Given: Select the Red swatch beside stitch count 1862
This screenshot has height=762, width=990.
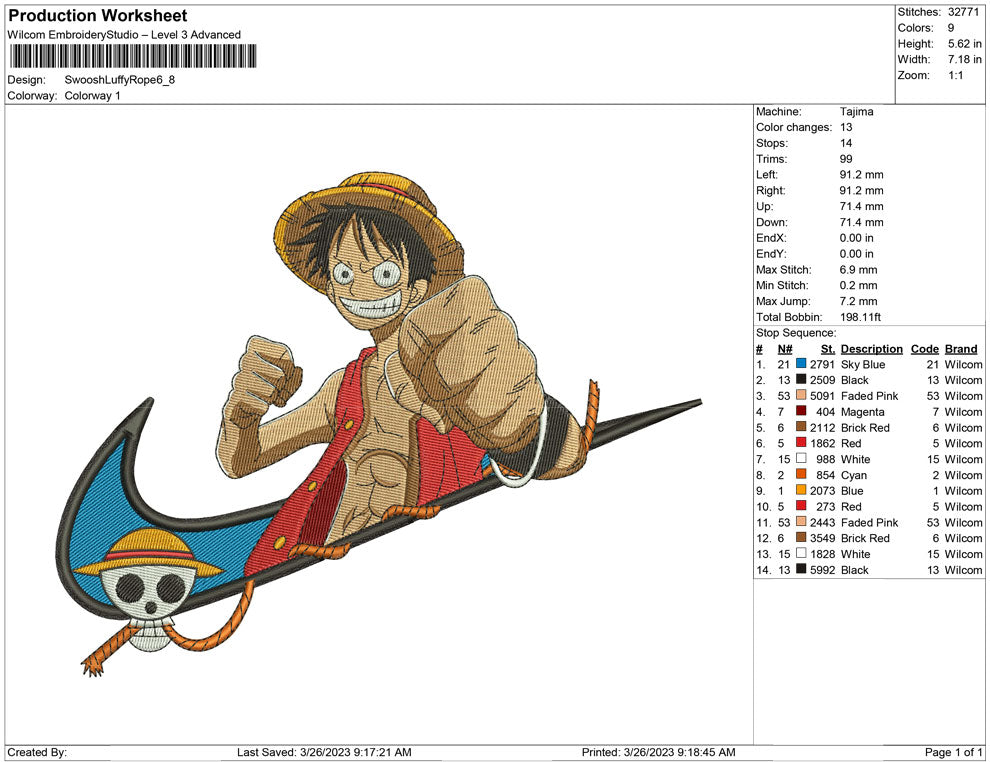Looking at the screenshot, I should (801, 443).
